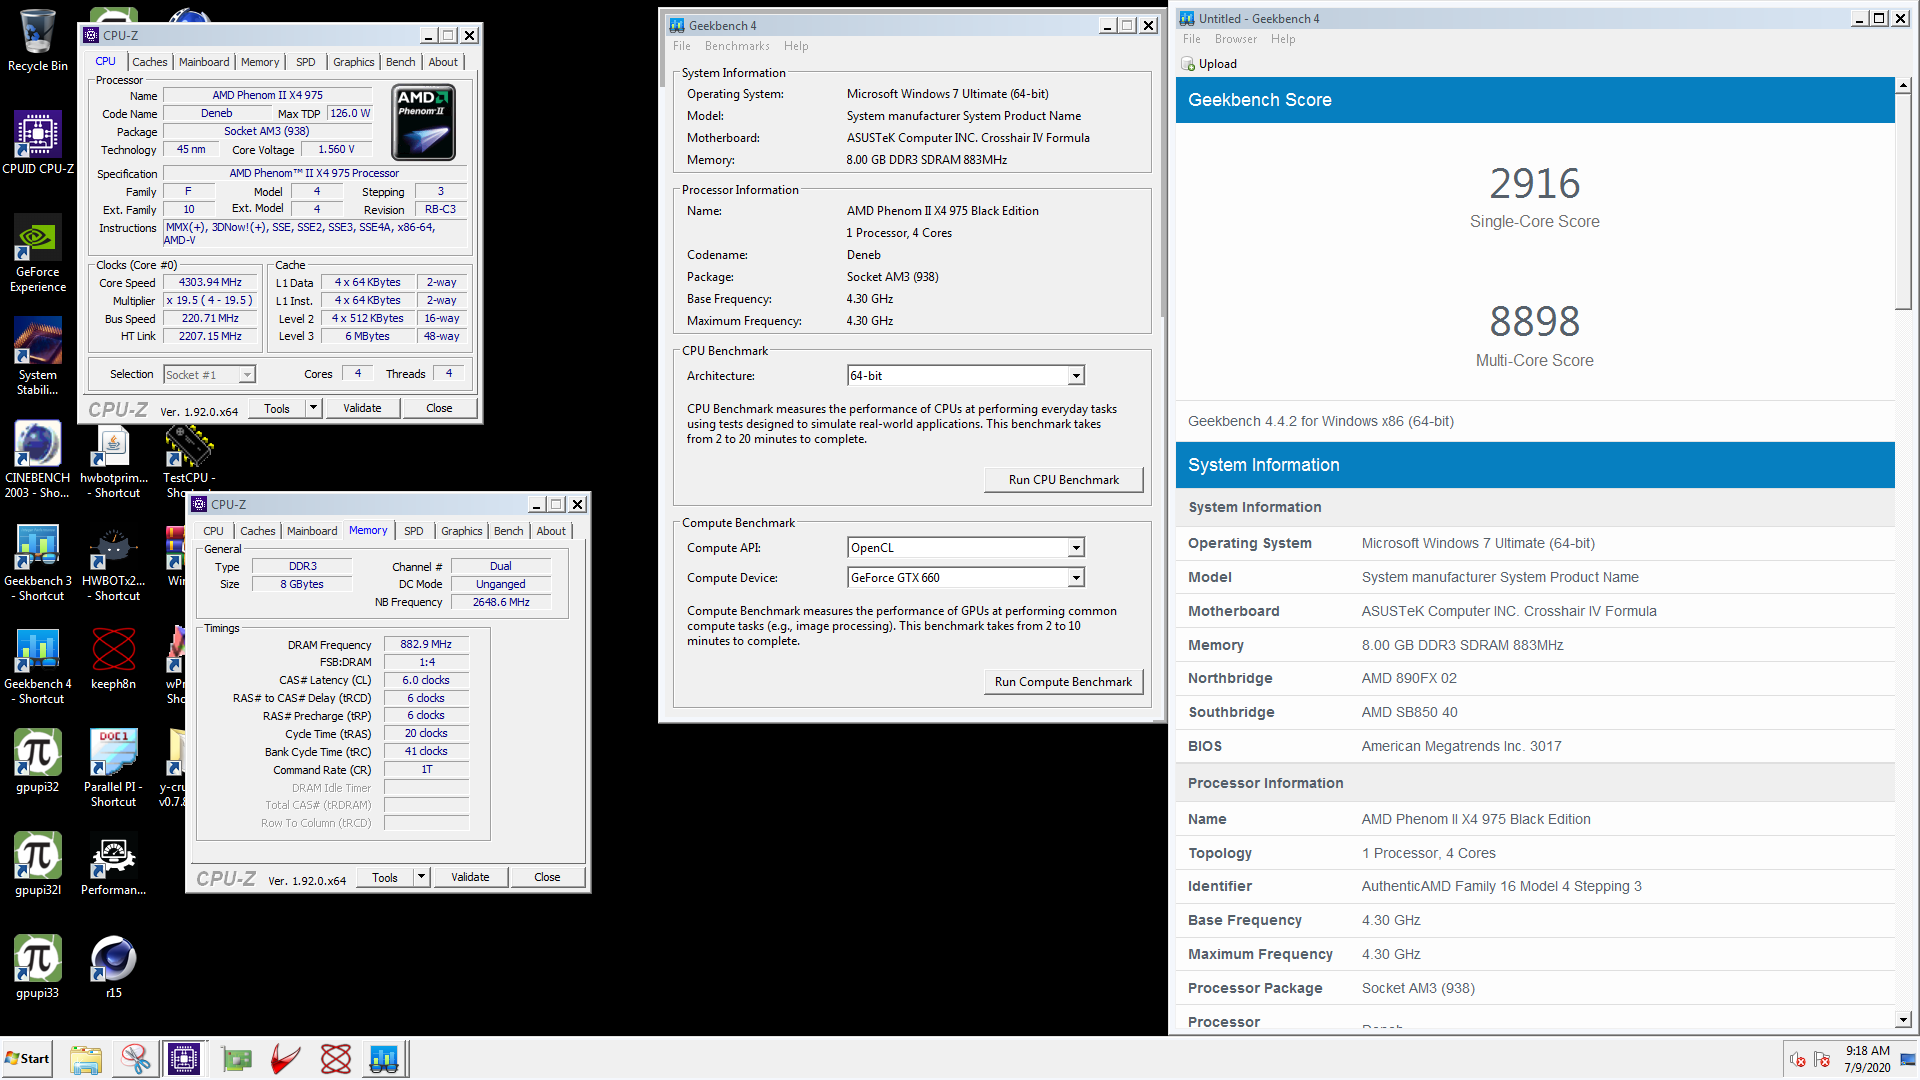Image resolution: width=1920 pixels, height=1080 pixels.
Task: Open Snipping Tool taskbar icon
Action: coord(135,1058)
